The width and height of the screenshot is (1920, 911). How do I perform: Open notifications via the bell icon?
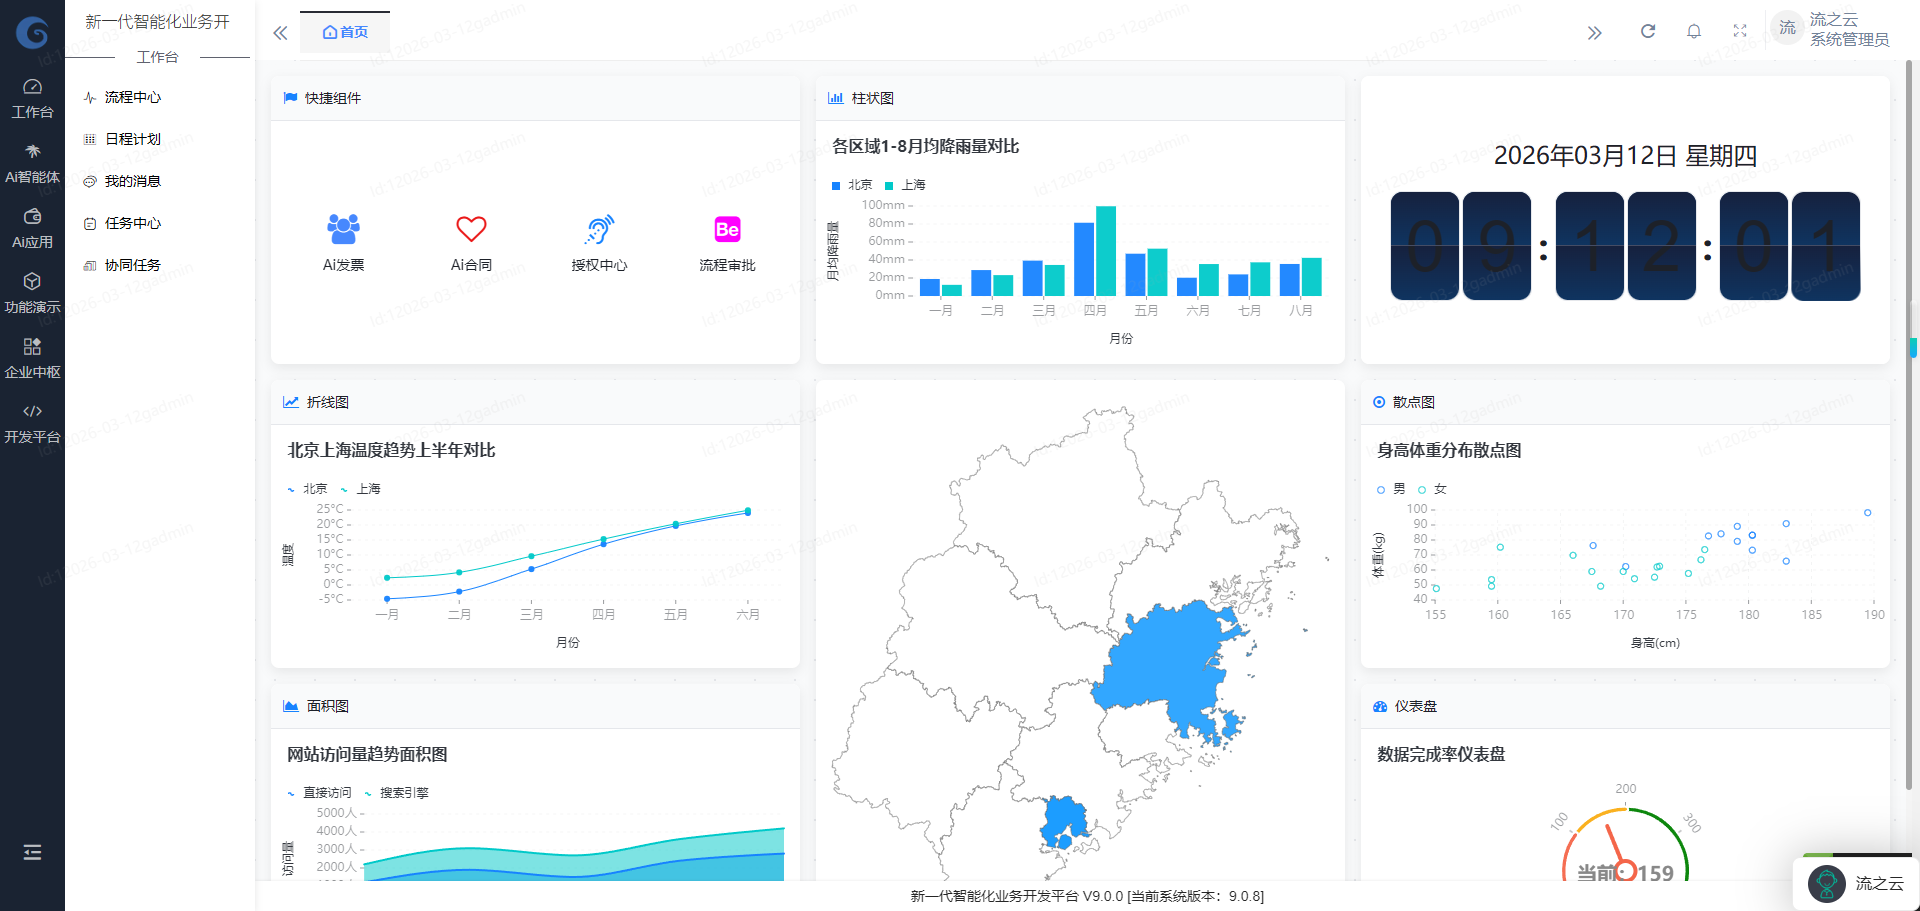1694,31
